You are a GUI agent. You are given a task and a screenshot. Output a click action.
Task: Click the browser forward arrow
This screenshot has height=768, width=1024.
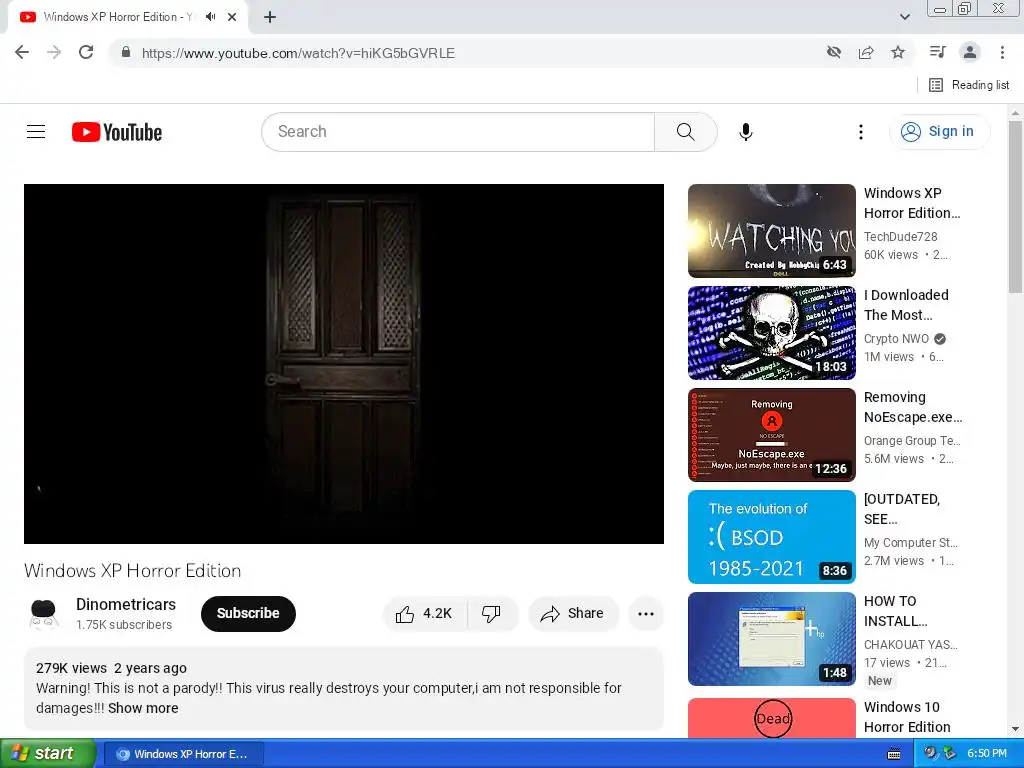point(54,52)
